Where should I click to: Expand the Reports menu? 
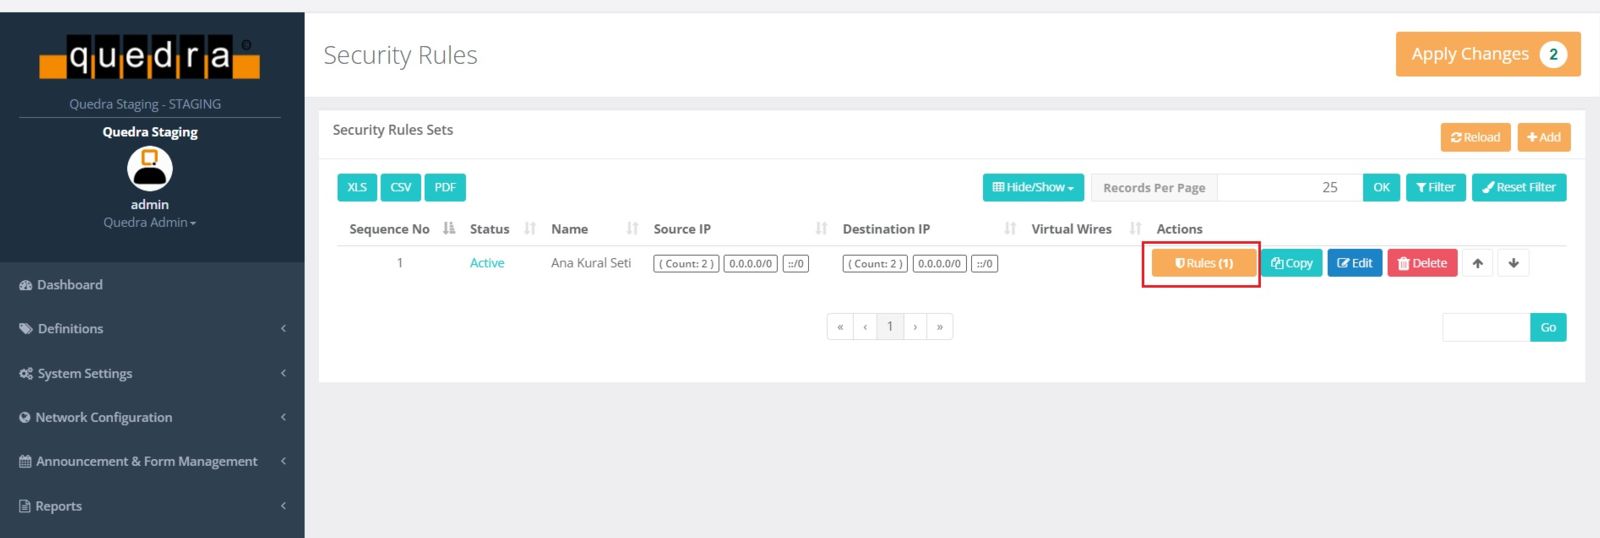[x=152, y=506]
